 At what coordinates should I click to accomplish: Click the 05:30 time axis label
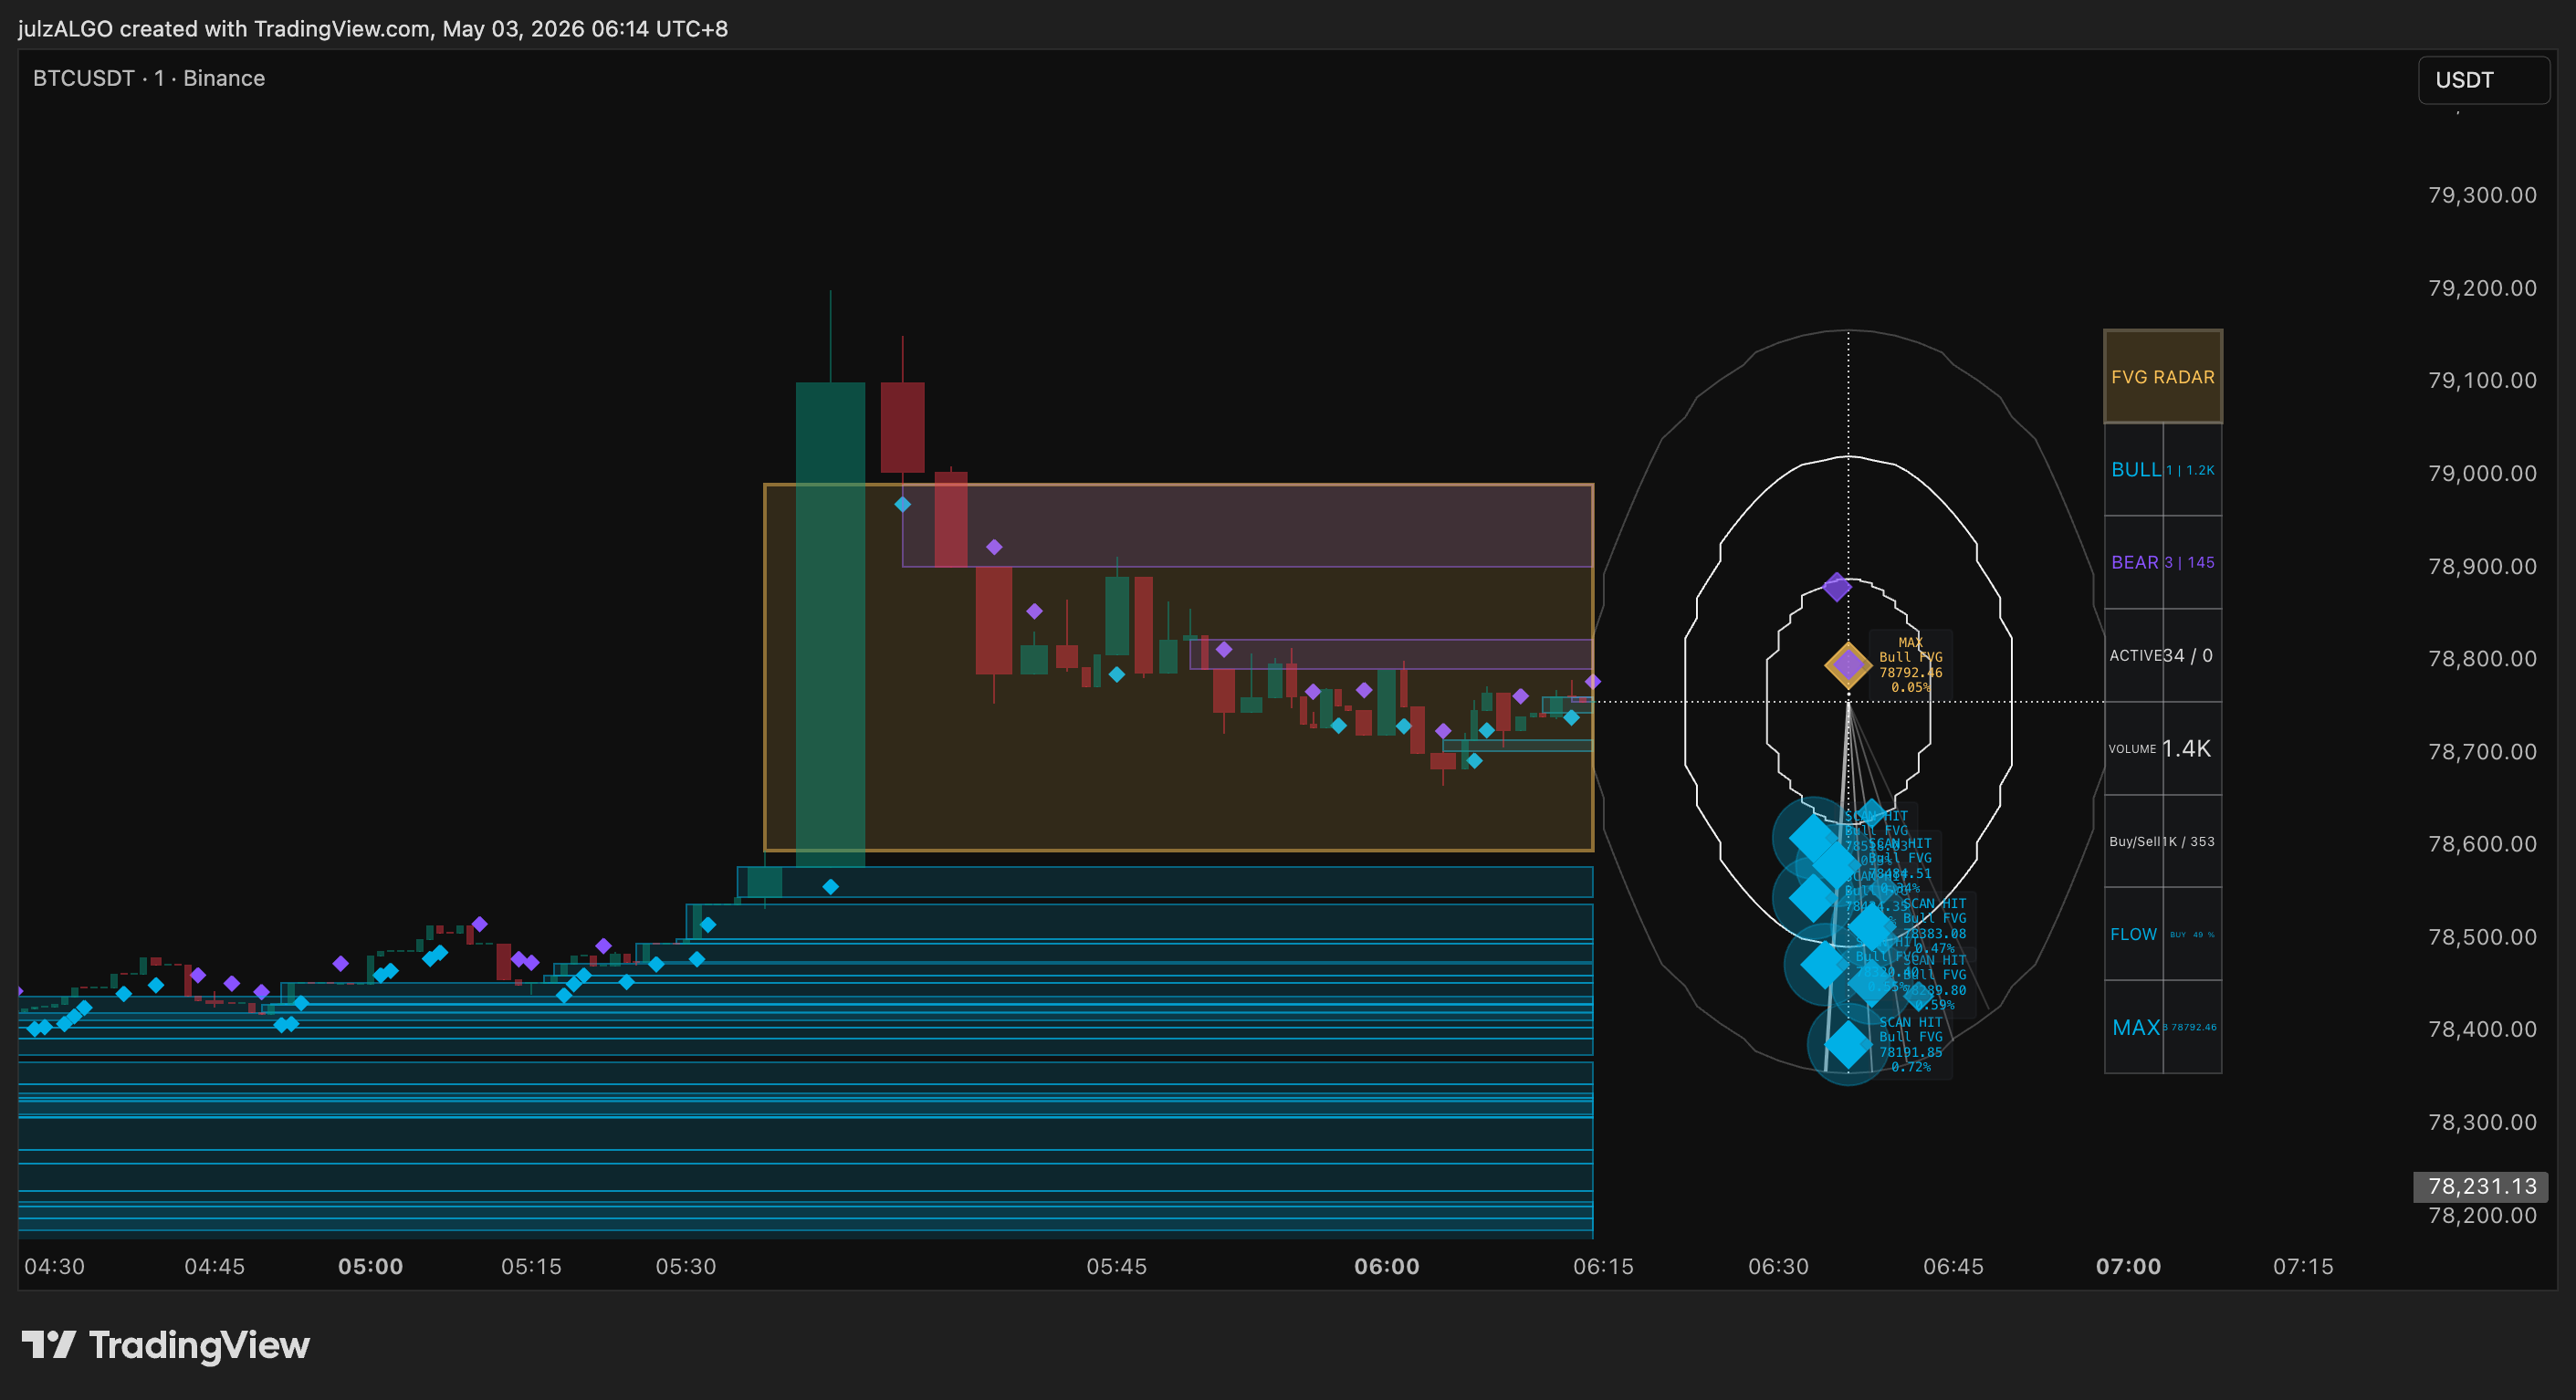click(x=686, y=1267)
